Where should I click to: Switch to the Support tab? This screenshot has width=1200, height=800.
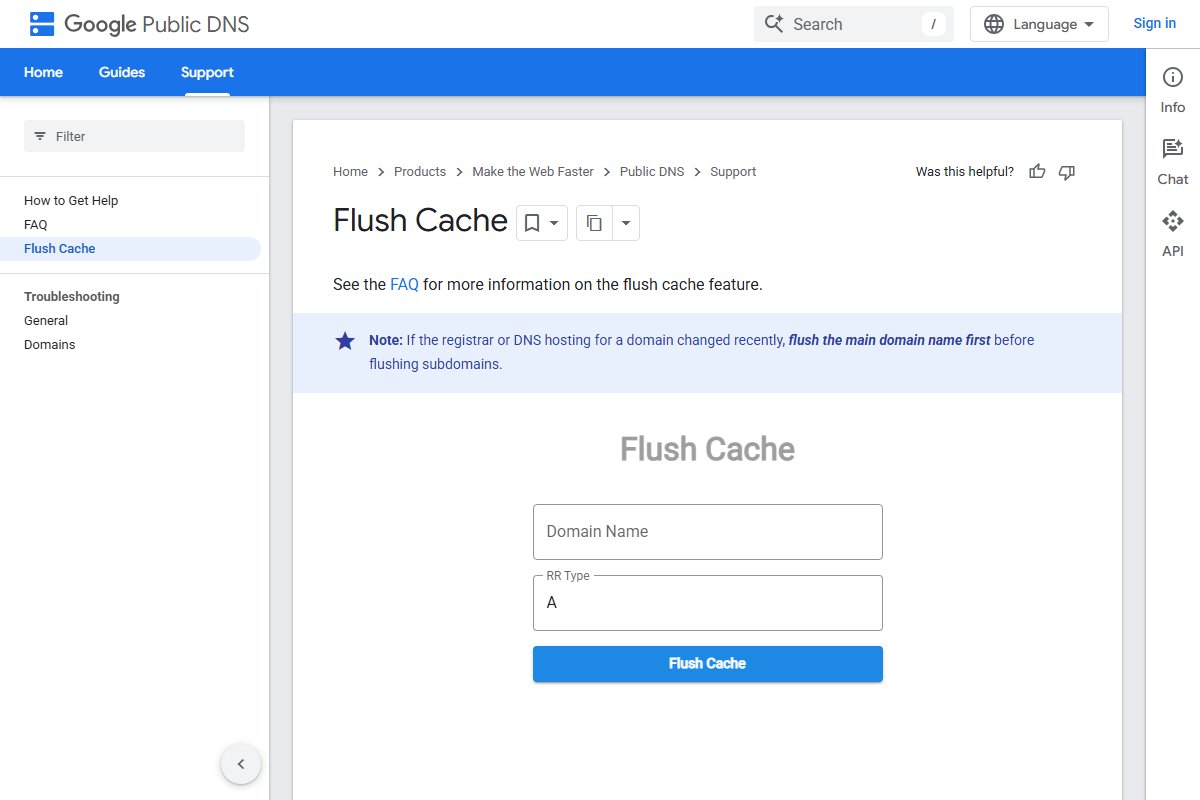pos(207,72)
